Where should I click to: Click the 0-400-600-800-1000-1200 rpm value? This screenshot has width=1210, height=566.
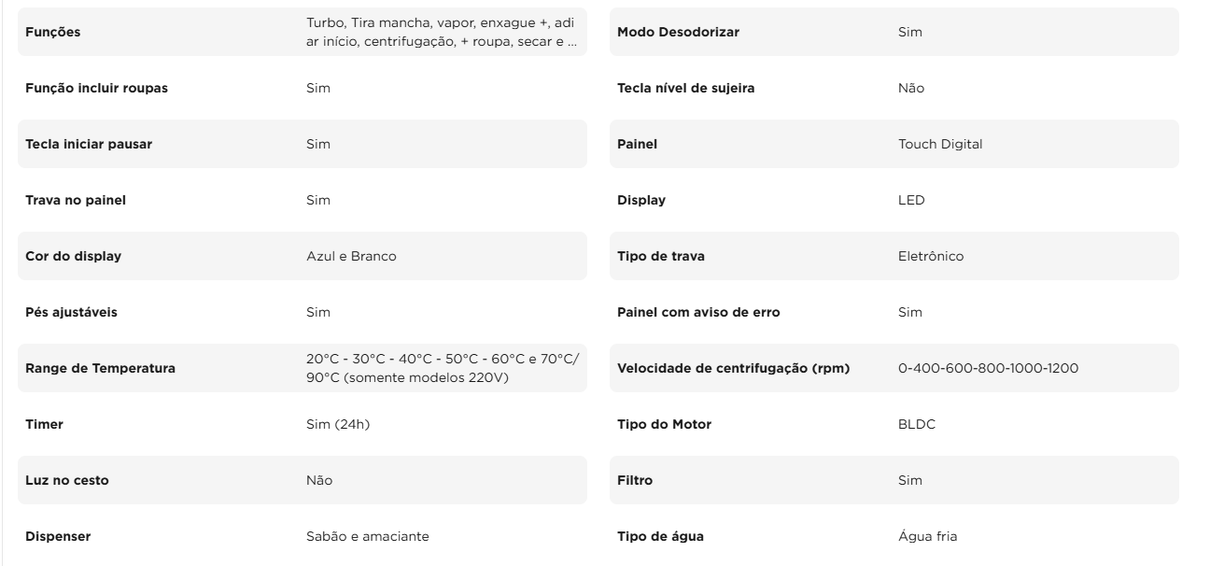(988, 368)
